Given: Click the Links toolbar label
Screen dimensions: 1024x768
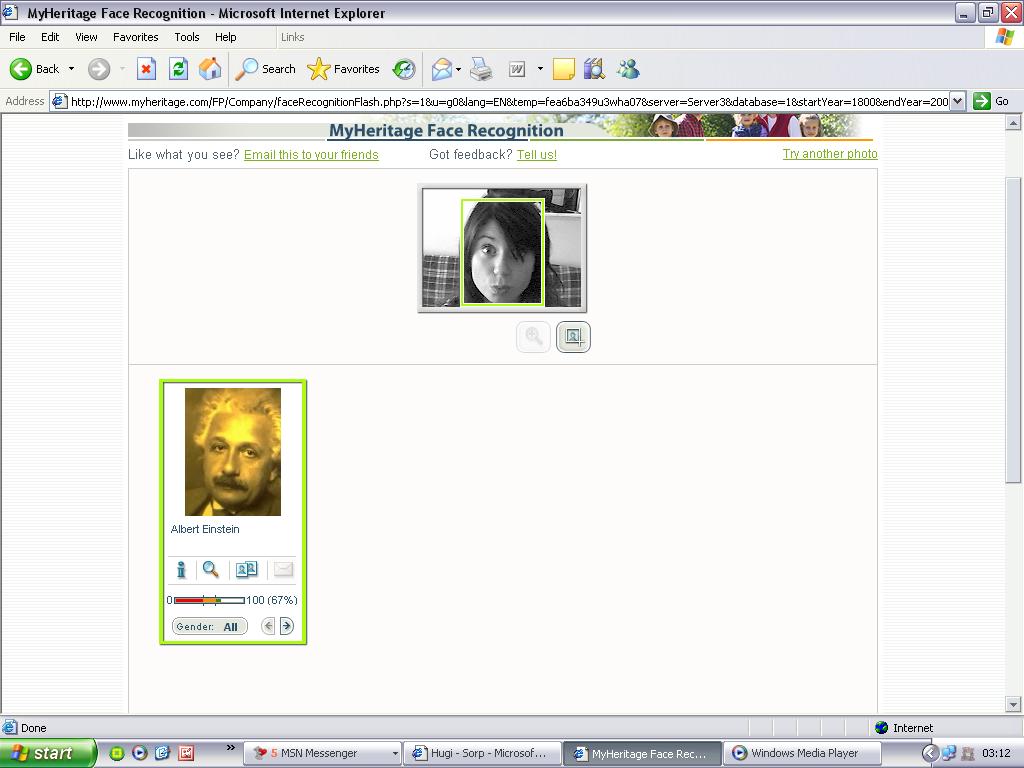Looking at the screenshot, I should coord(293,37).
